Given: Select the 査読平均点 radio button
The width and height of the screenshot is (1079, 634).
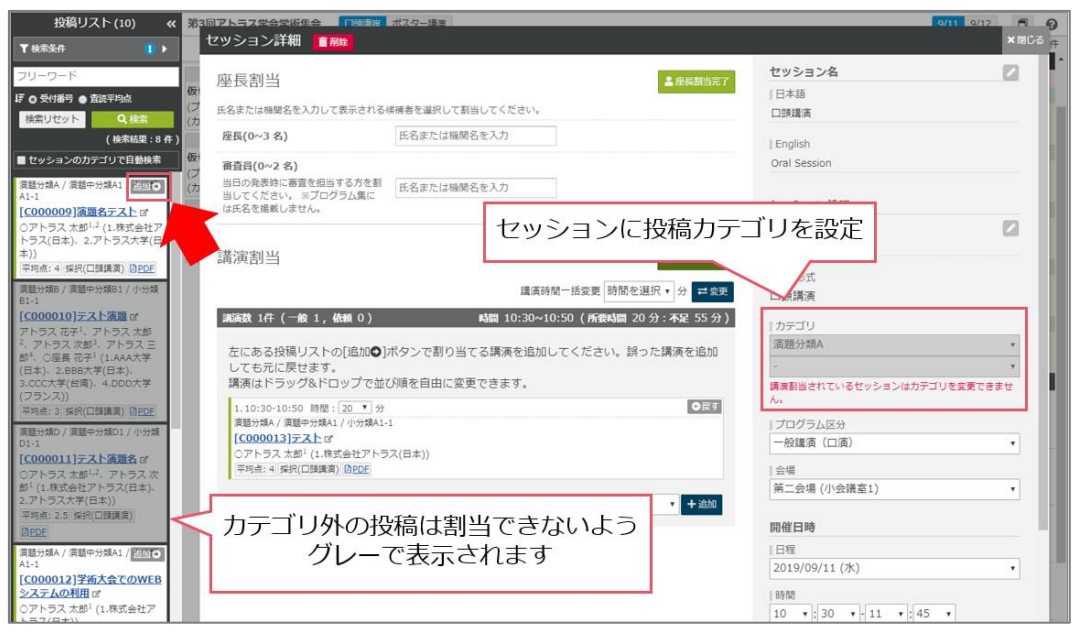Looking at the screenshot, I should pos(85,96).
